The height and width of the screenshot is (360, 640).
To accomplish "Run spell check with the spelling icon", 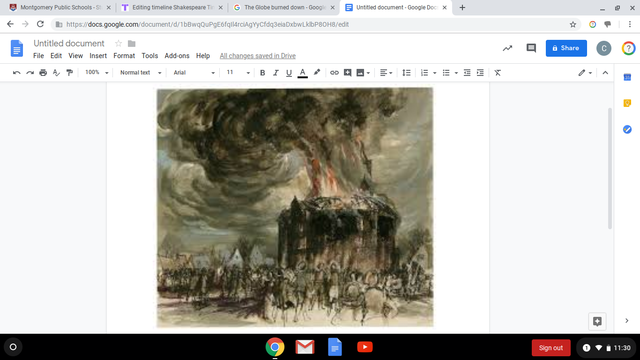I will [56, 73].
